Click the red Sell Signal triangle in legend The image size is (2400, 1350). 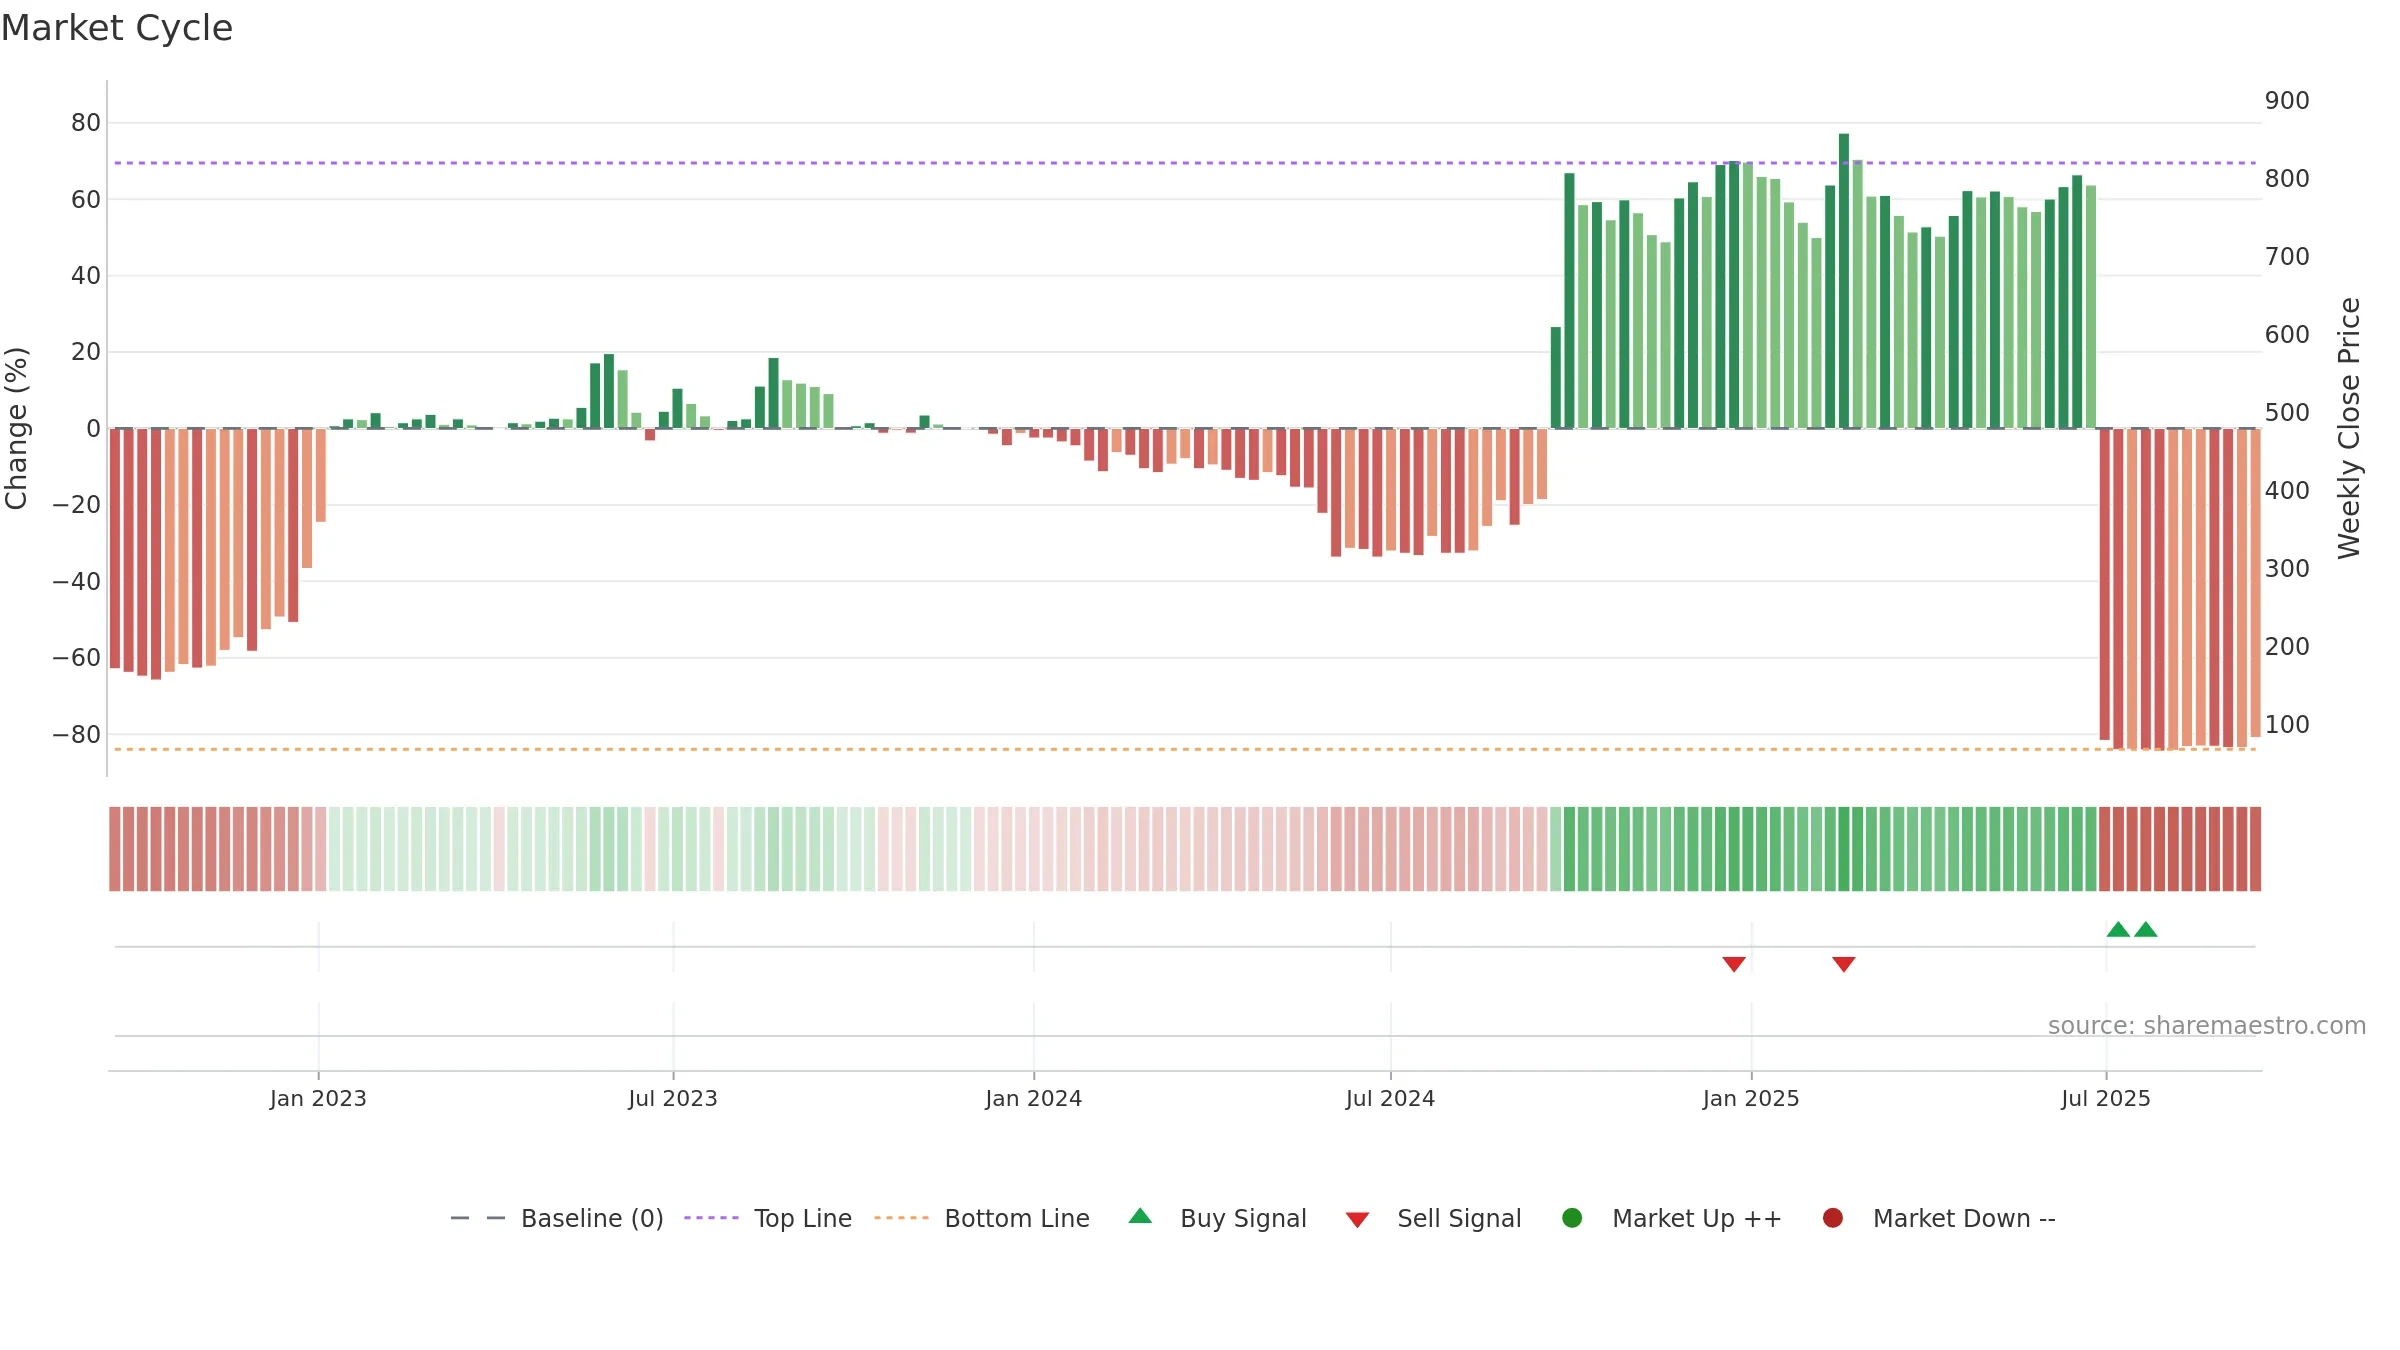(x=1357, y=1220)
